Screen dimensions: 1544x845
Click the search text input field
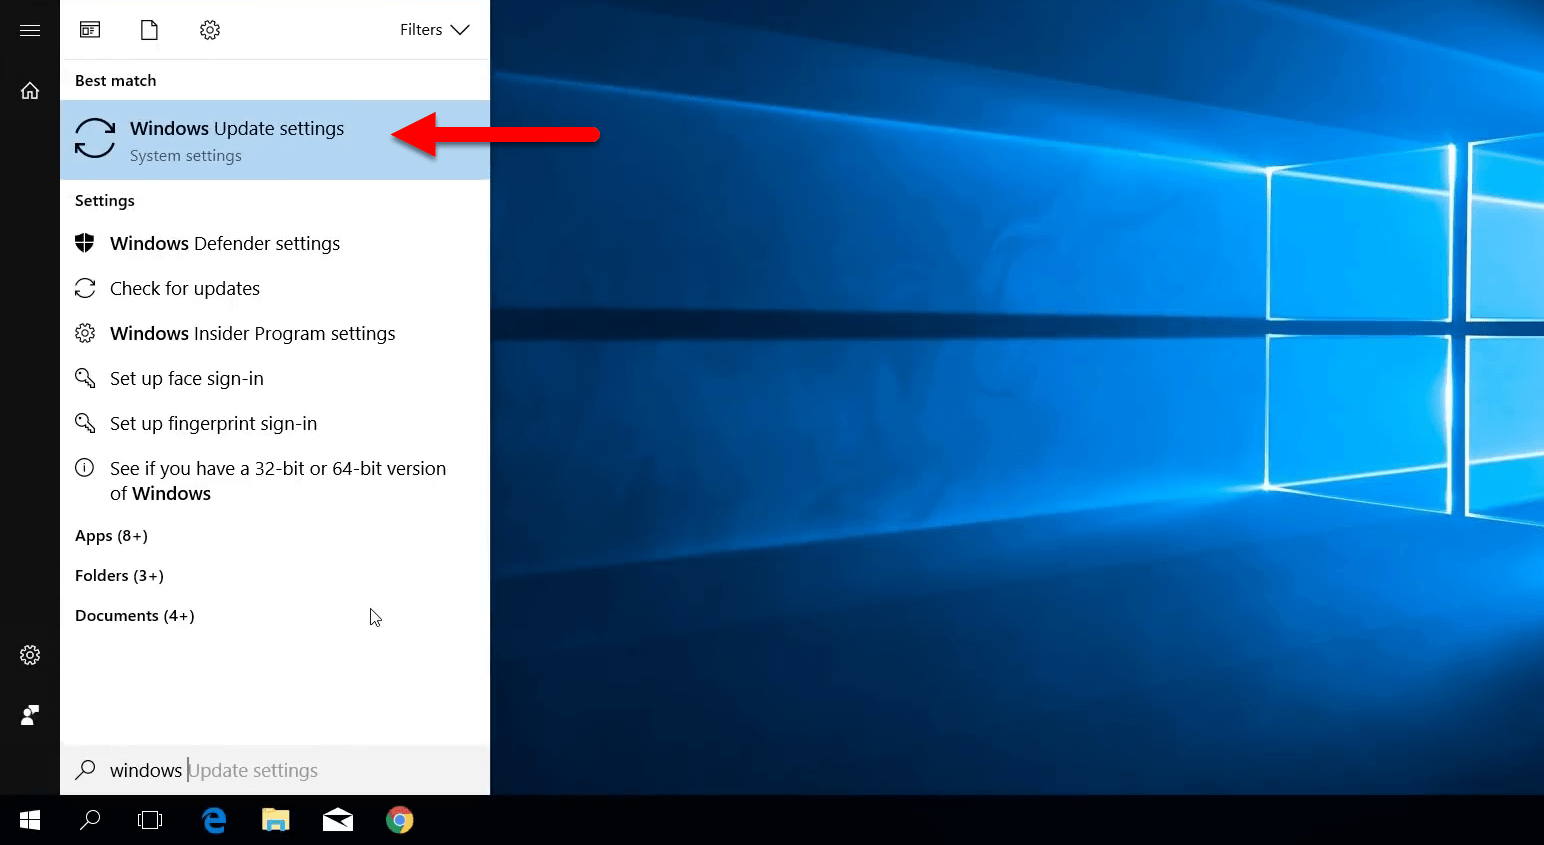click(275, 770)
